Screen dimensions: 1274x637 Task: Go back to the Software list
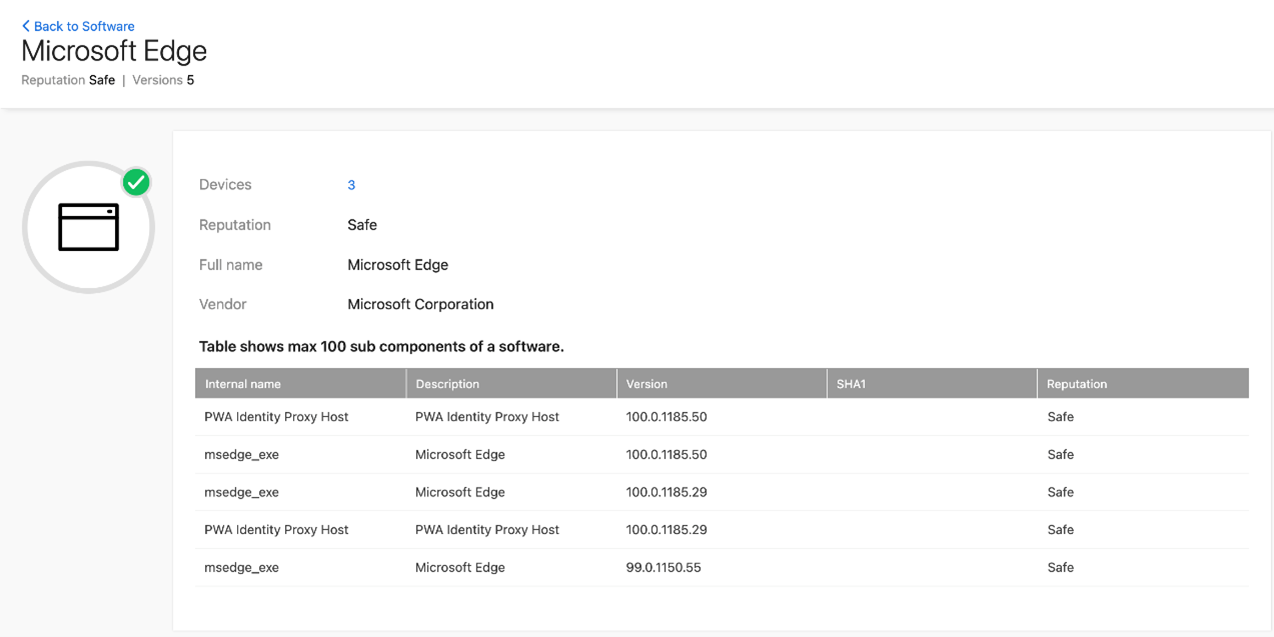tap(78, 26)
